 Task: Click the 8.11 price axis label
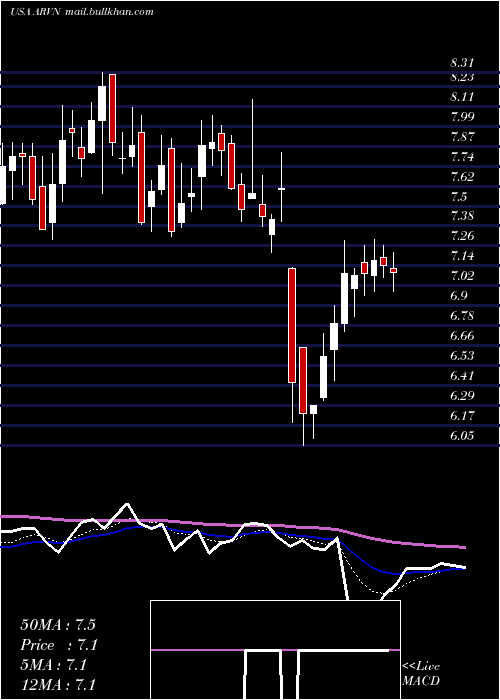click(462, 97)
